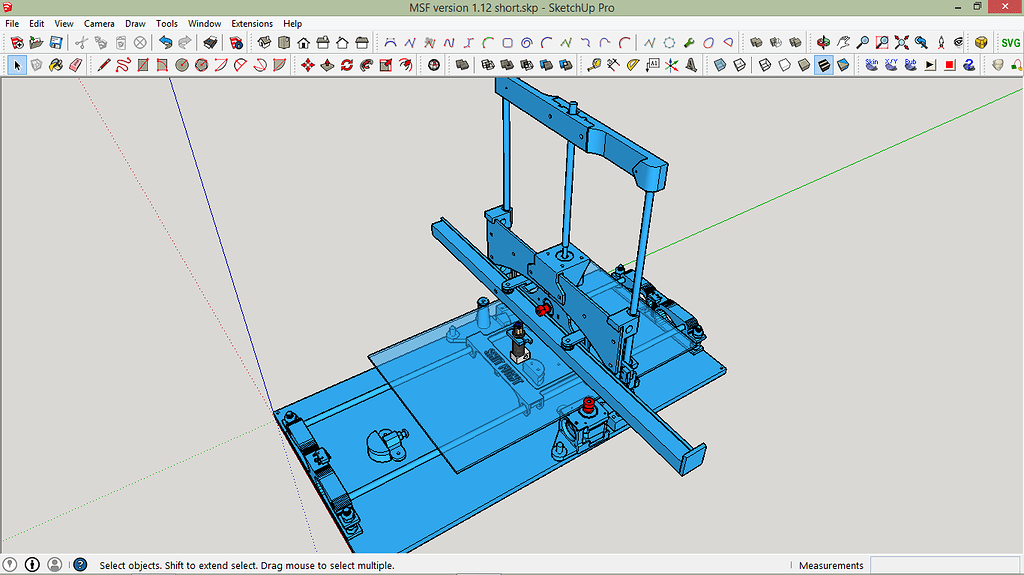1024x575 pixels.
Task: Pick the Protractor tool
Action: click(x=634, y=65)
